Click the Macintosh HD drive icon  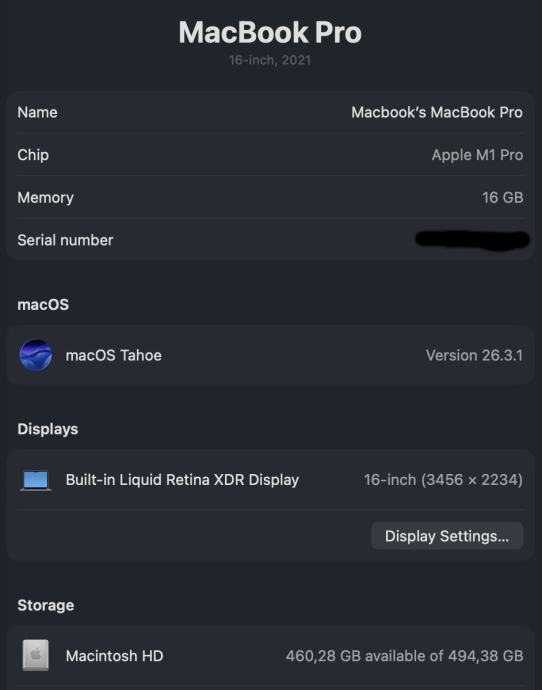[x=36, y=655]
